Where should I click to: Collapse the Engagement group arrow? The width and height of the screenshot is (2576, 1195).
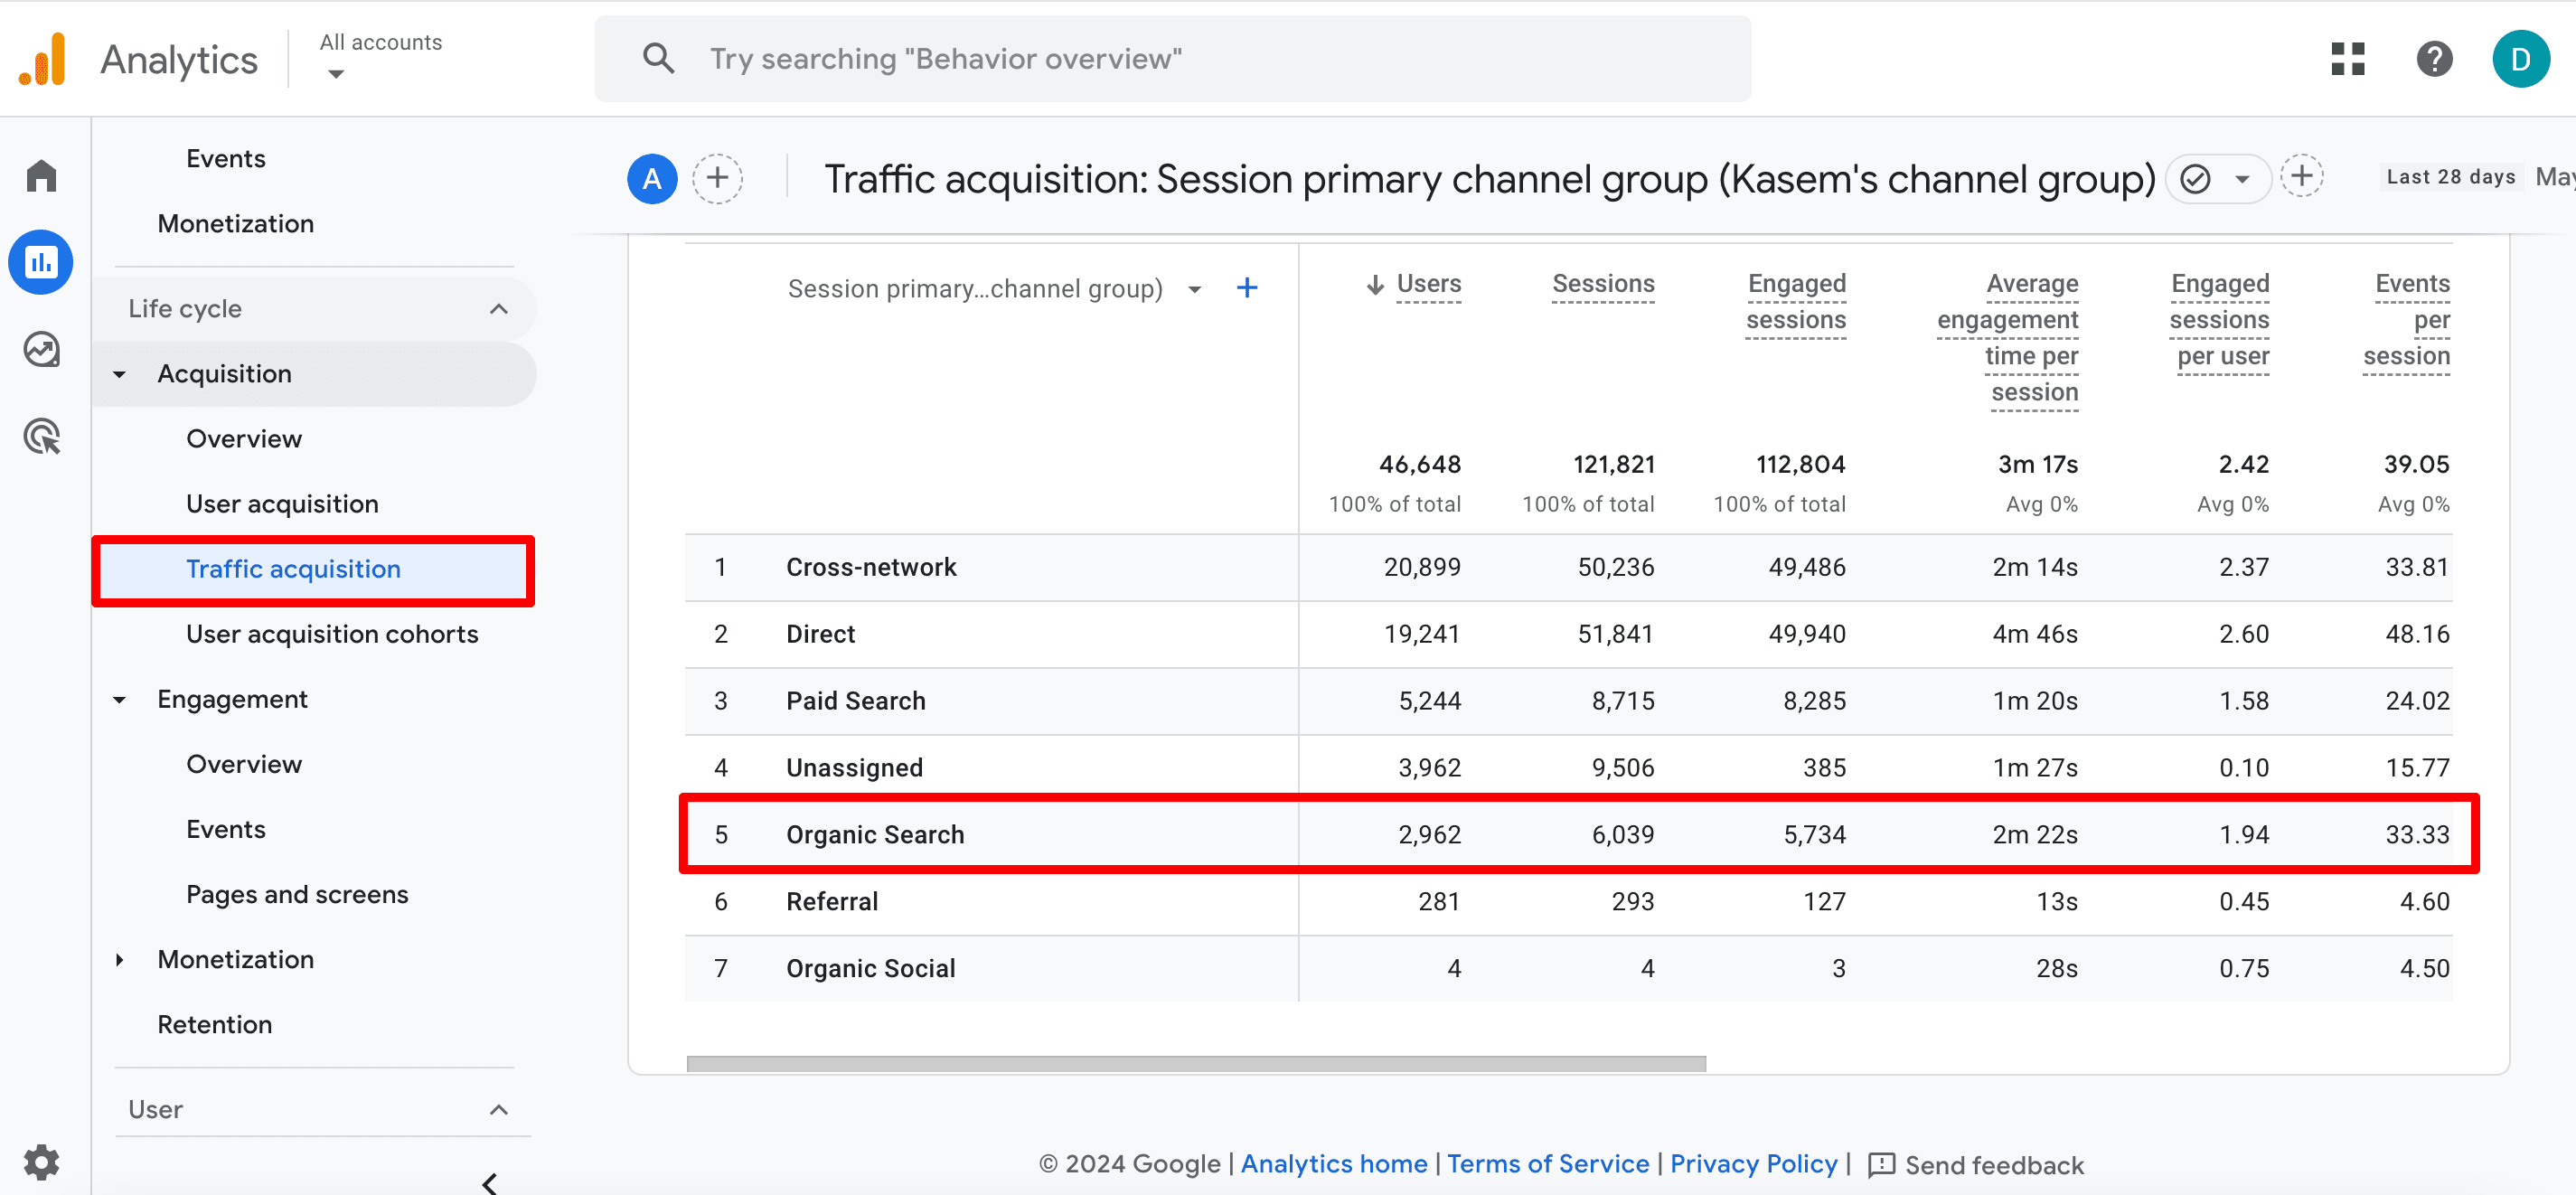[x=119, y=700]
